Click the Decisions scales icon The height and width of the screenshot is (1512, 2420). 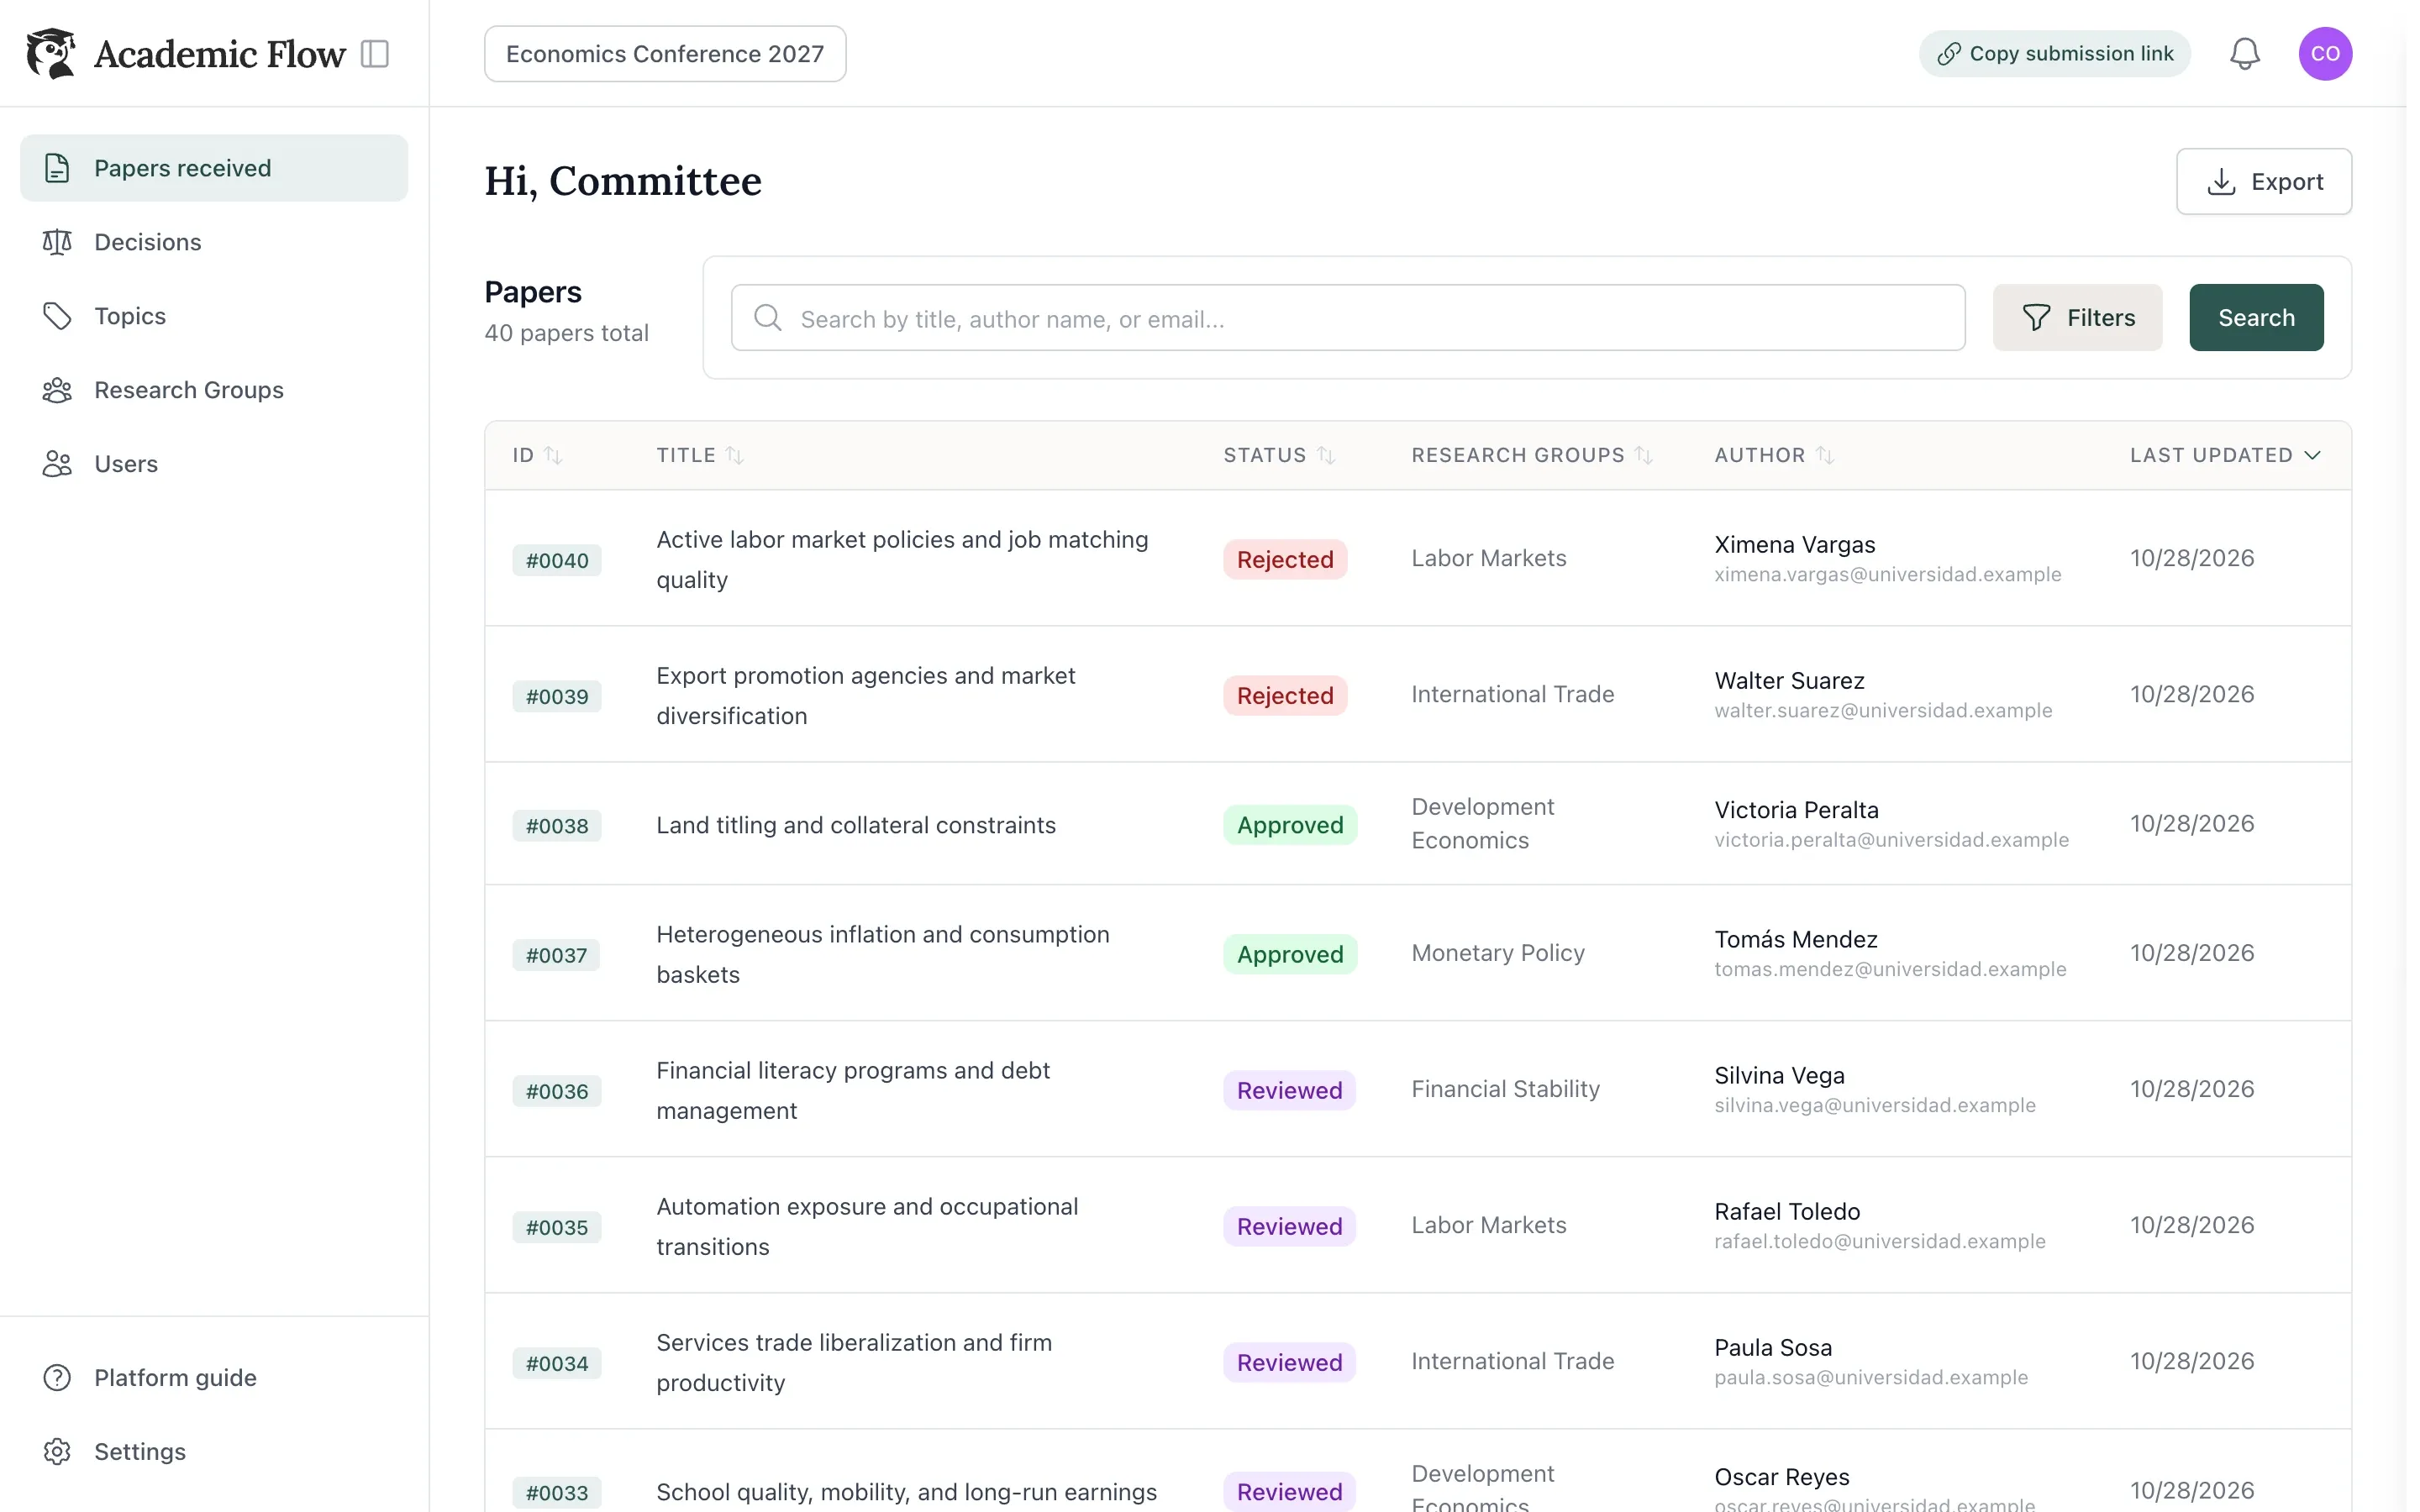(57, 242)
